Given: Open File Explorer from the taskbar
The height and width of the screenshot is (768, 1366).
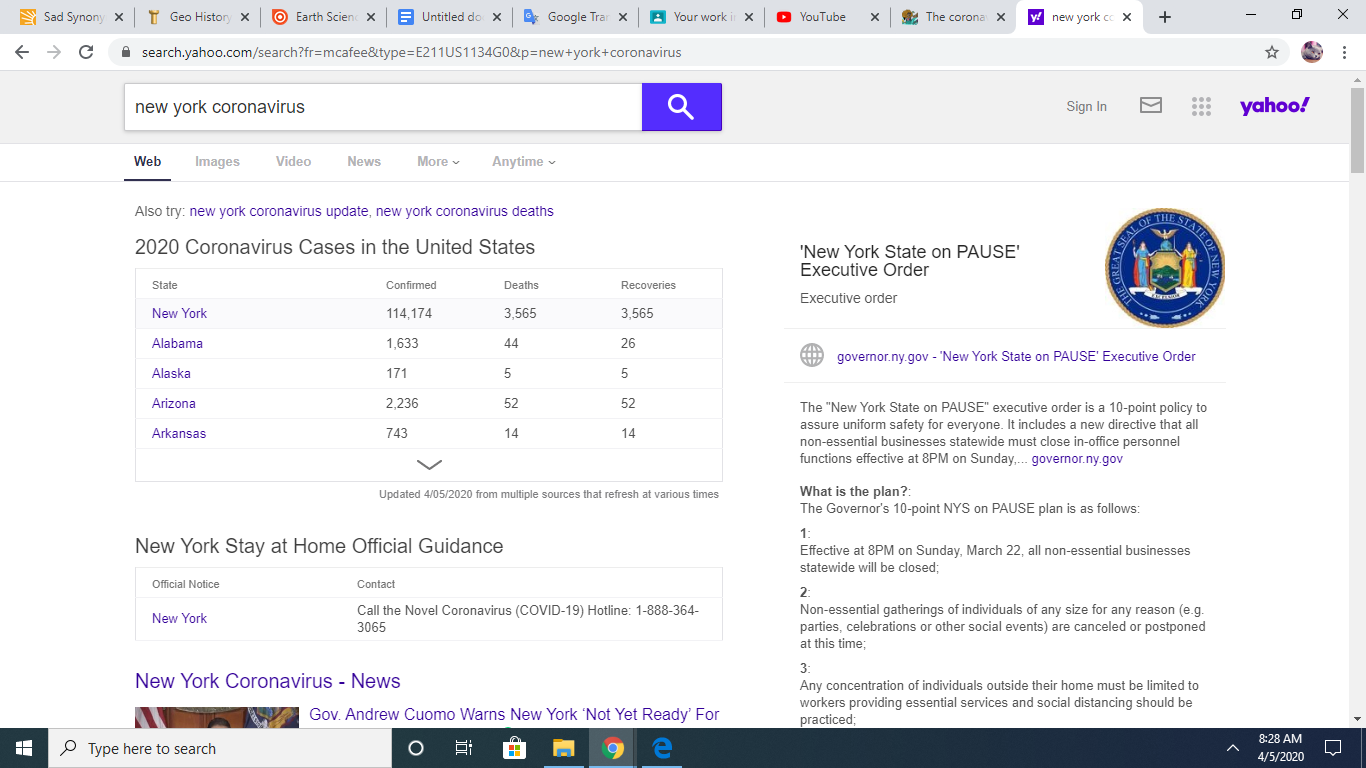Looking at the screenshot, I should [x=564, y=748].
